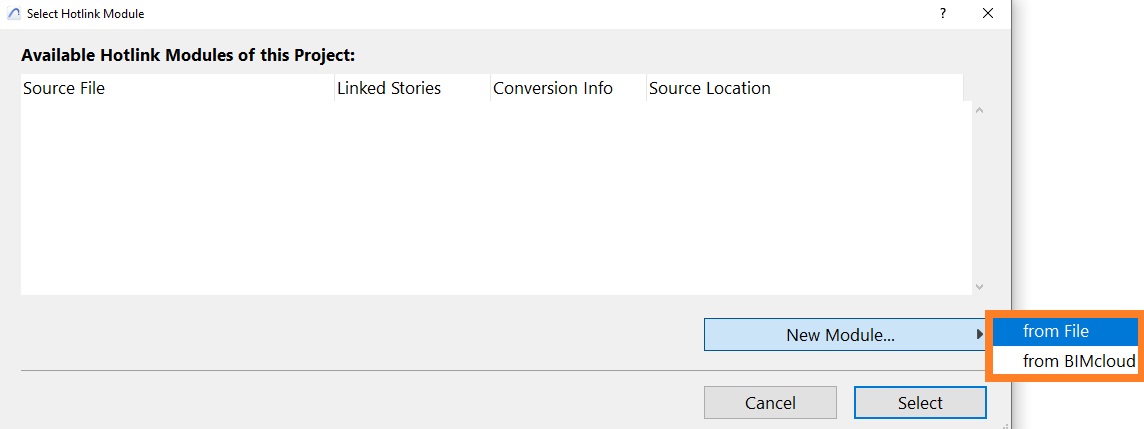Confirm with the Select button
The image size is (1144, 429).
coord(920,403)
